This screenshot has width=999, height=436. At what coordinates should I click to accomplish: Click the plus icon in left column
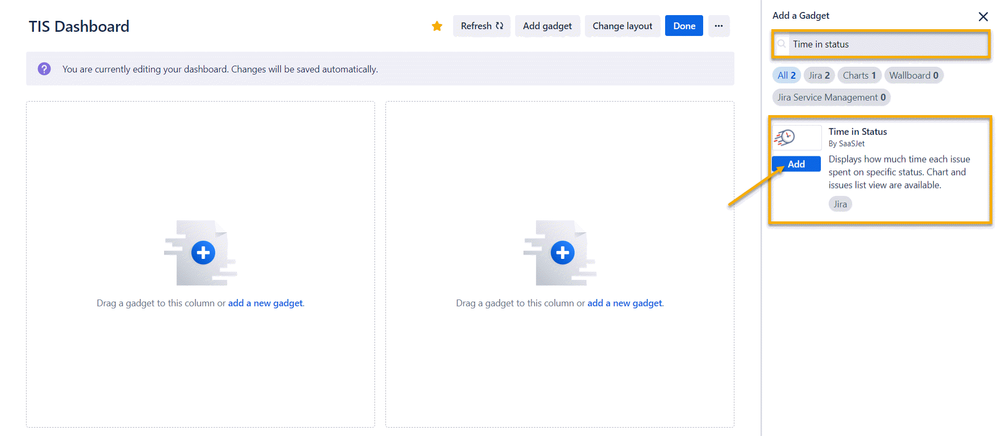pyautogui.click(x=203, y=253)
